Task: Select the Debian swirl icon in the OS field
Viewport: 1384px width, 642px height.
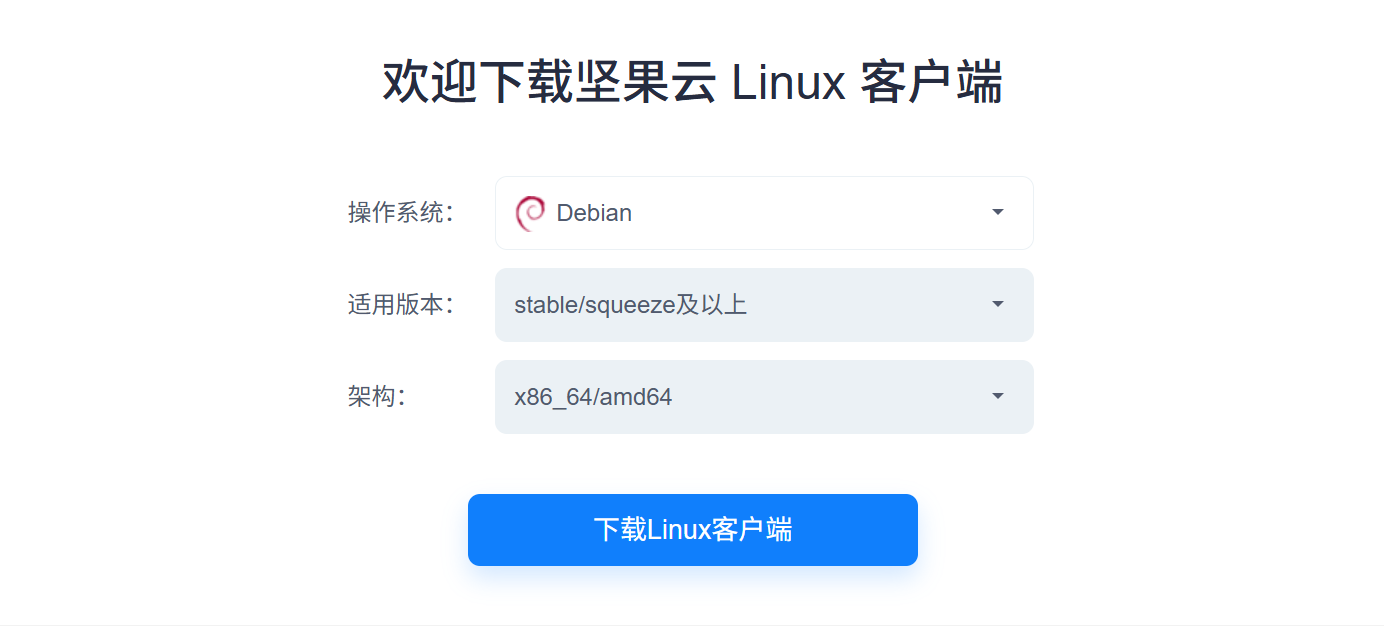Action: click(527, 212)
